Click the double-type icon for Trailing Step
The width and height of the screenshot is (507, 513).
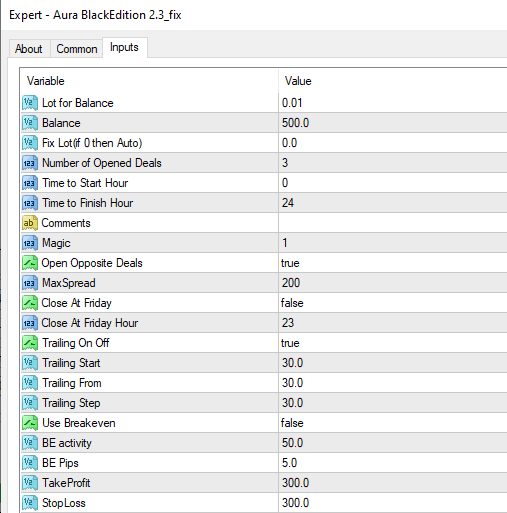coord(30,403)
